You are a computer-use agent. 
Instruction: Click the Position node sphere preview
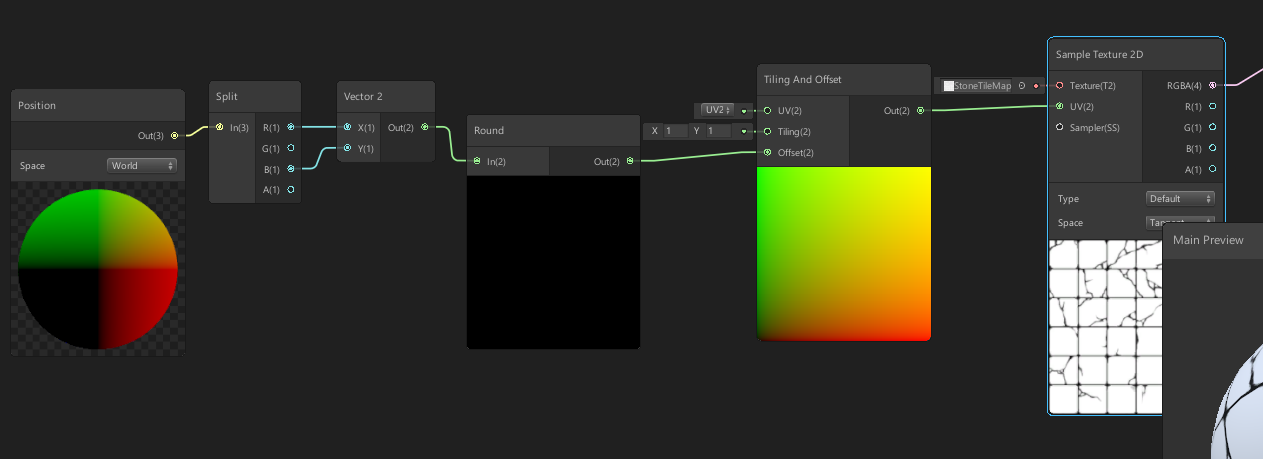pyautogui.click(x=98, y=269)
